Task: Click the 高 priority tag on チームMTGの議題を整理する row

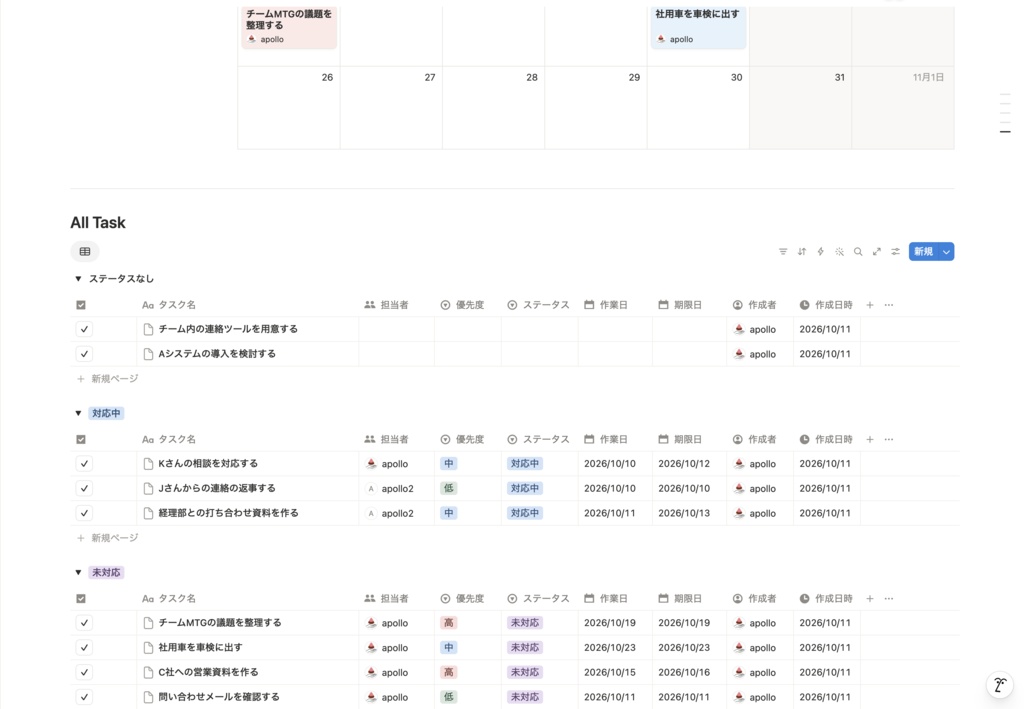Action: click(449, 623)
